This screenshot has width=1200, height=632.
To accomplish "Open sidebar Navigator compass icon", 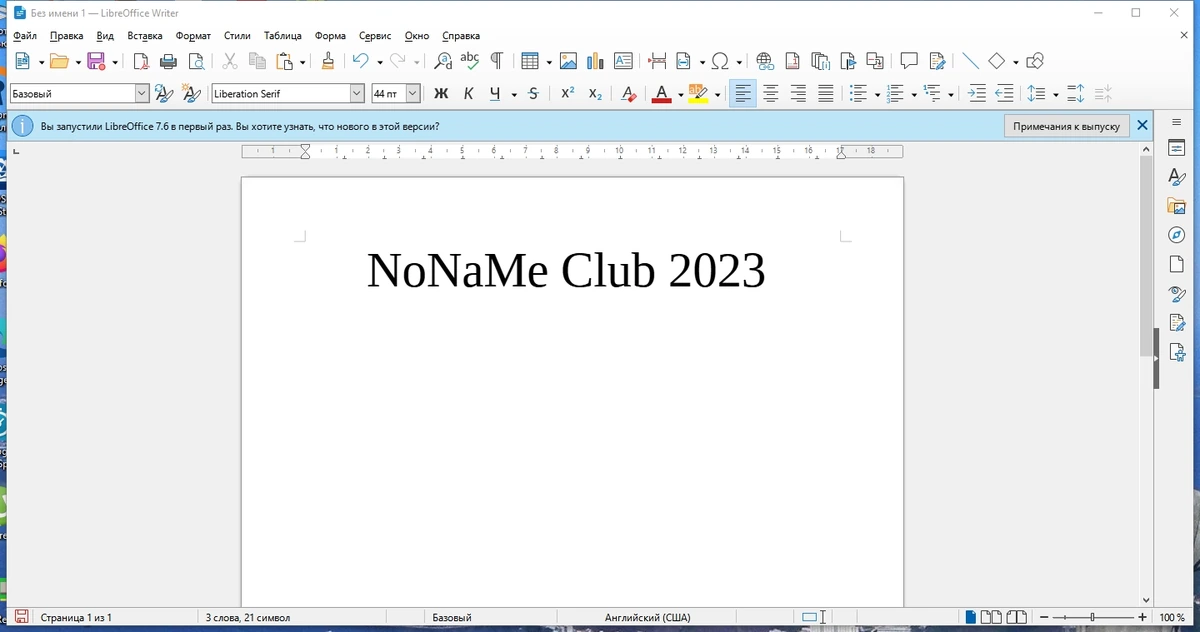I will click(x=1177, y=235).
